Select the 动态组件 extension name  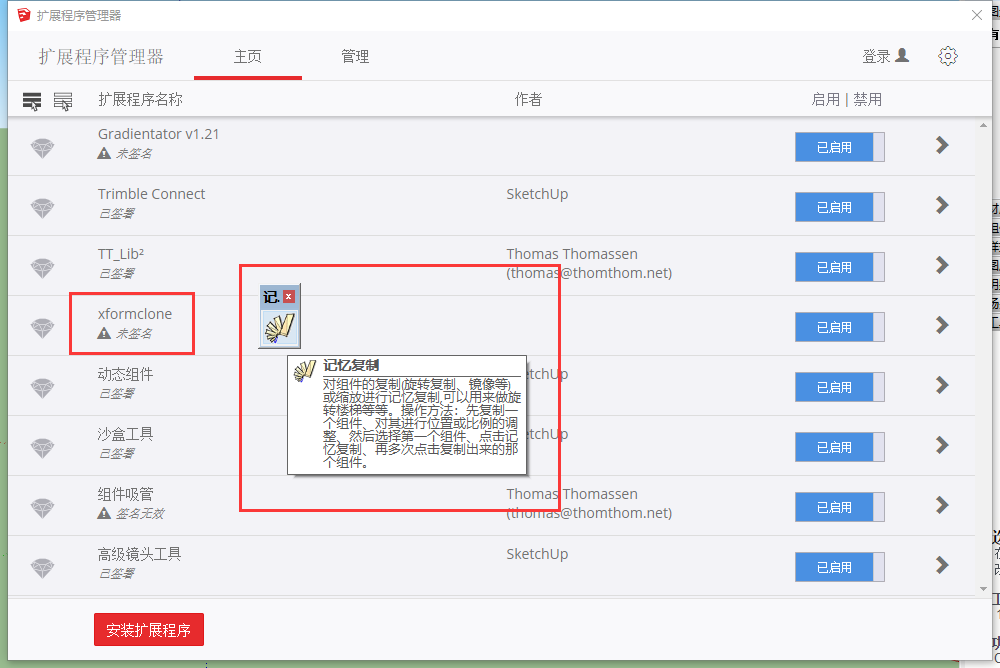click(x=125, y=374)
